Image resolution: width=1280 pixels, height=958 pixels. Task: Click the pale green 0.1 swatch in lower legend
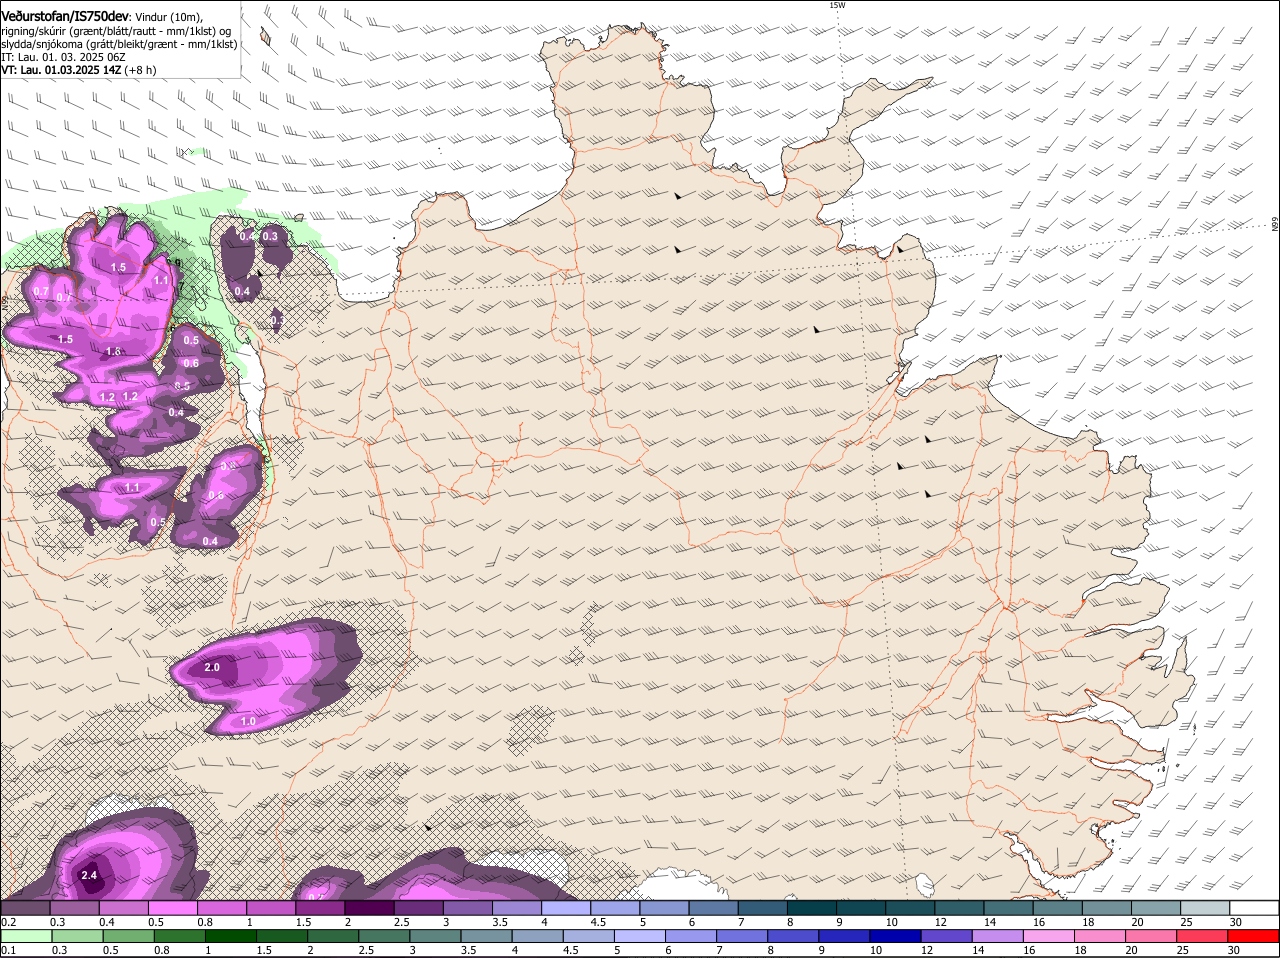tap(26, 937)
